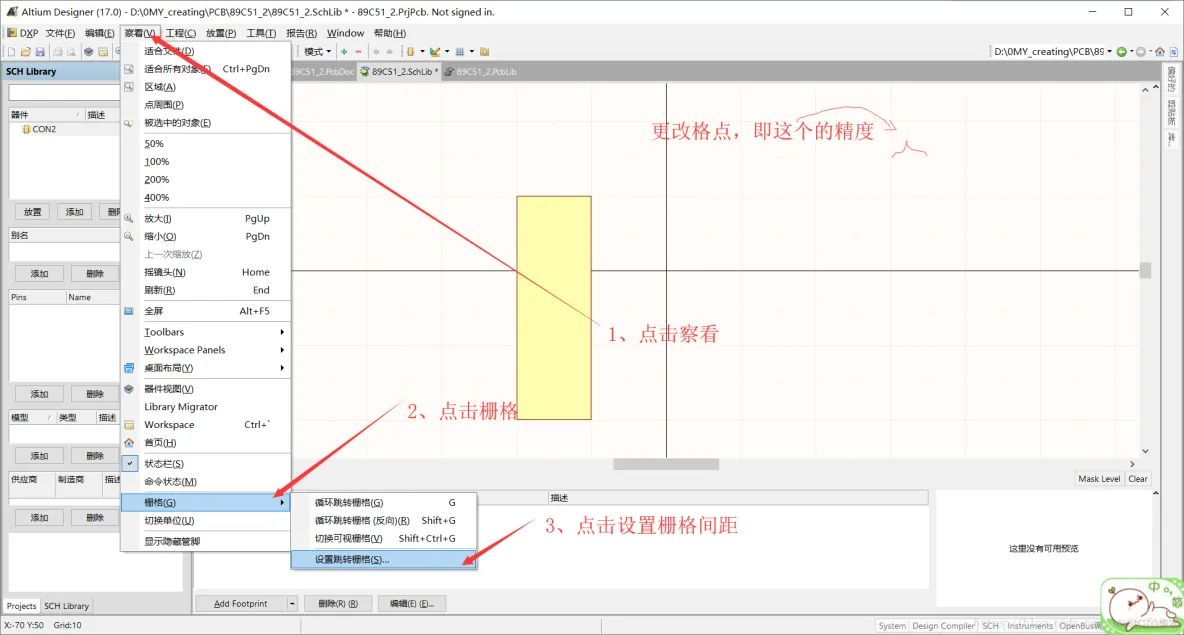
Task: Click the Home page house icon
Action: [x=1160, y=52]
